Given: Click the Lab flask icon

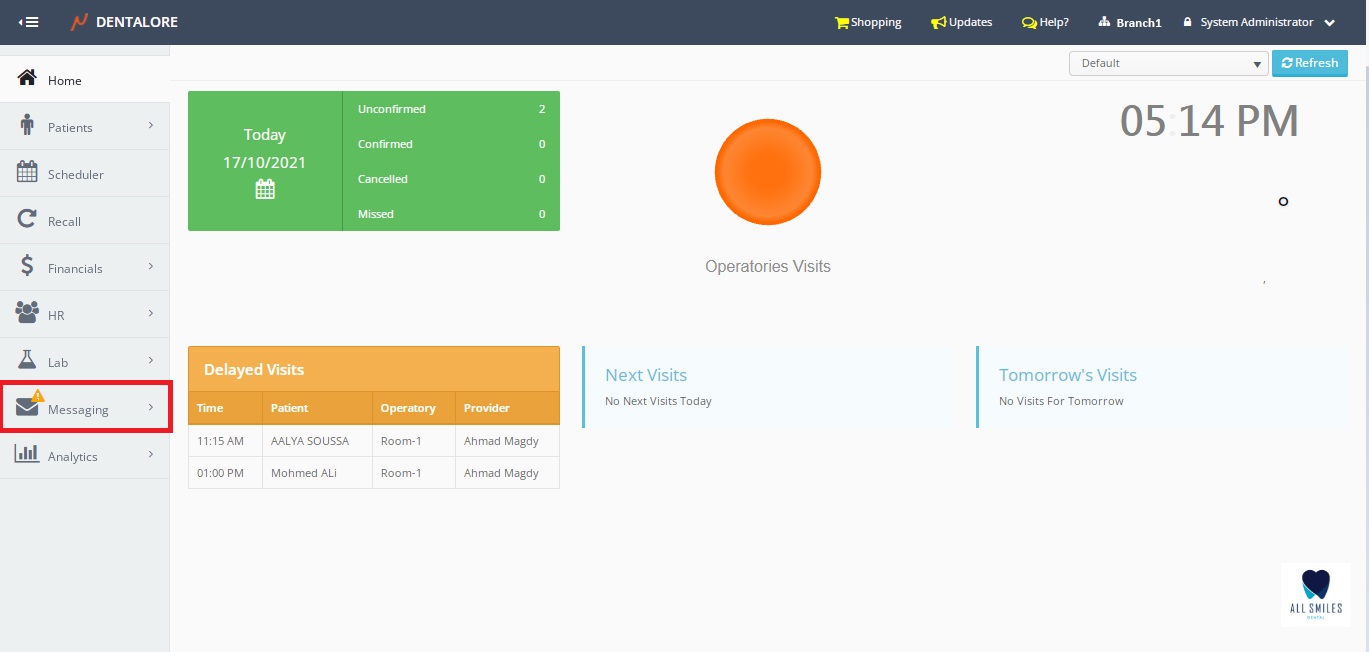Looking at the screenshot, I should (27, 361).
